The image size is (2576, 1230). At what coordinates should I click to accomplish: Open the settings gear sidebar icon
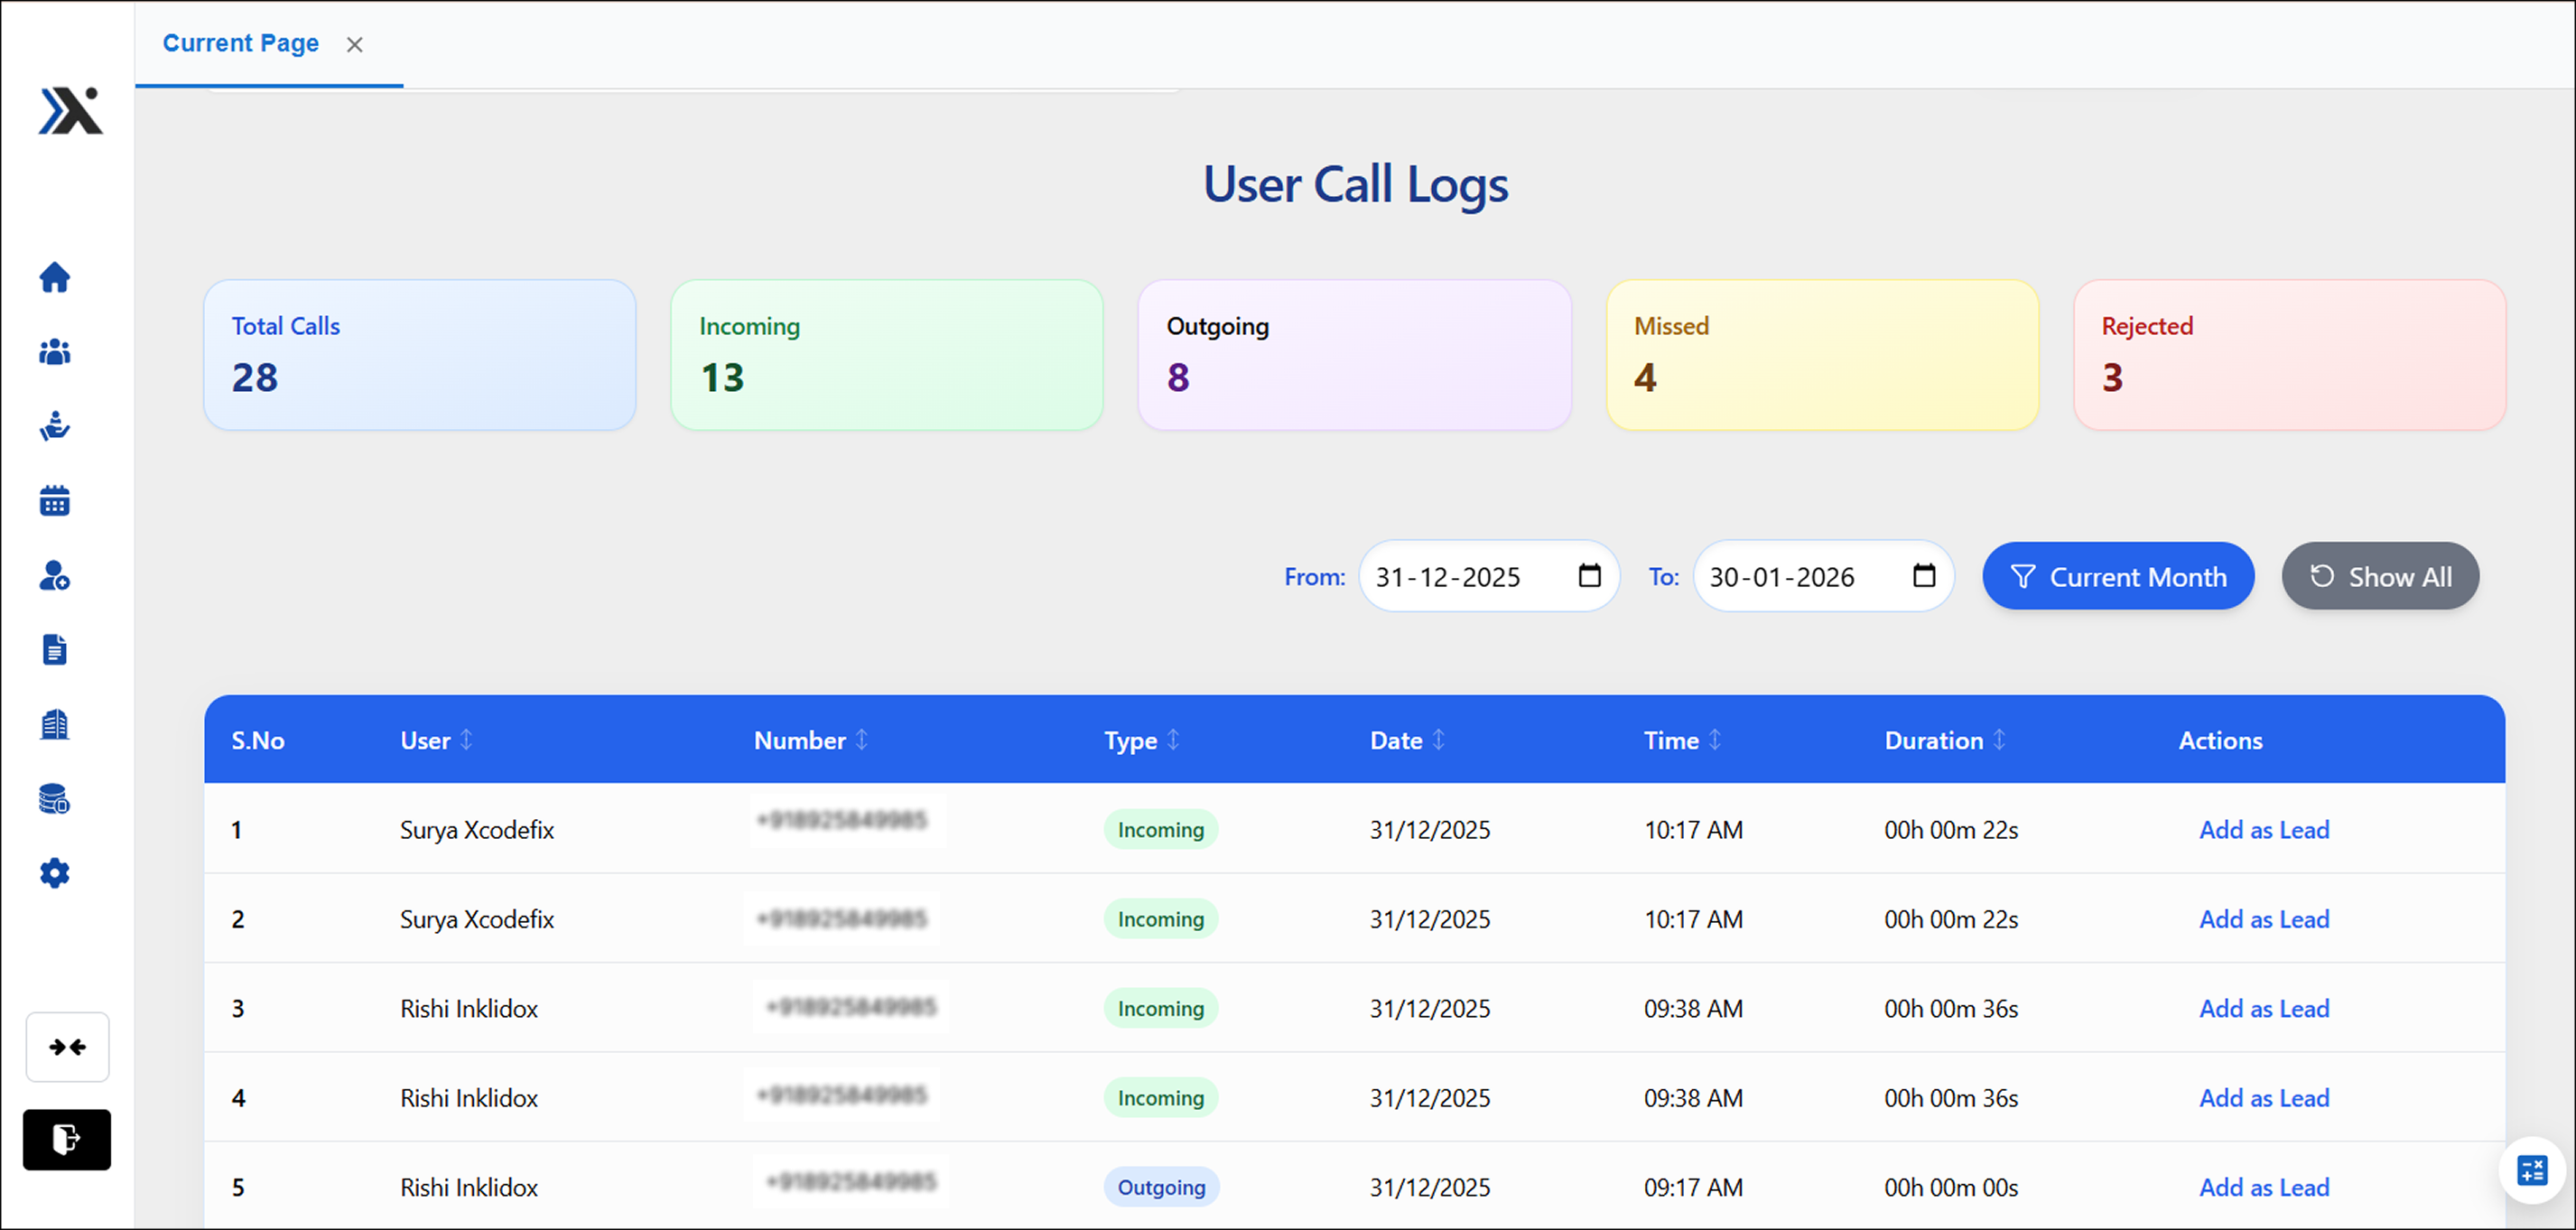(55, 873)
